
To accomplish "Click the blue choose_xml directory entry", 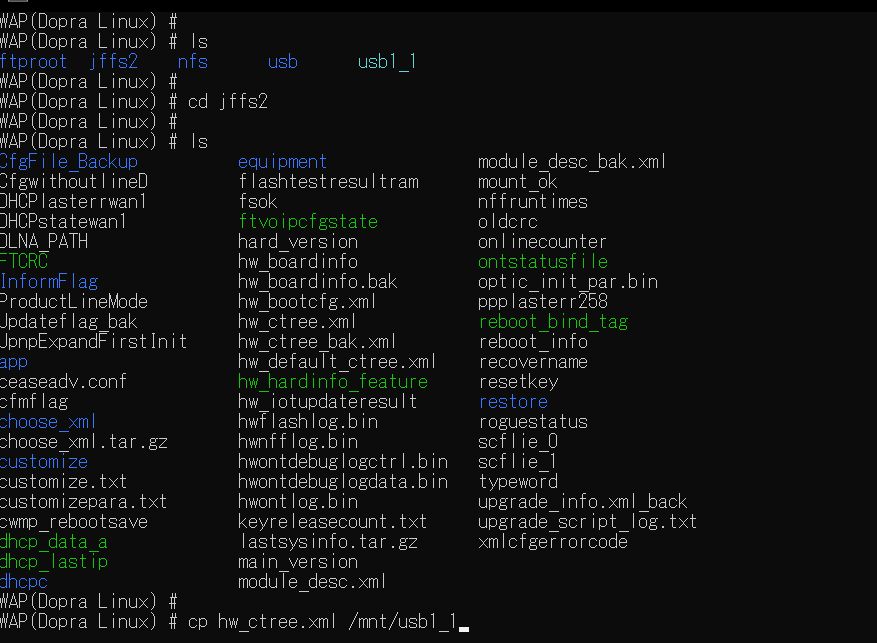I will (x=48, y=421).
